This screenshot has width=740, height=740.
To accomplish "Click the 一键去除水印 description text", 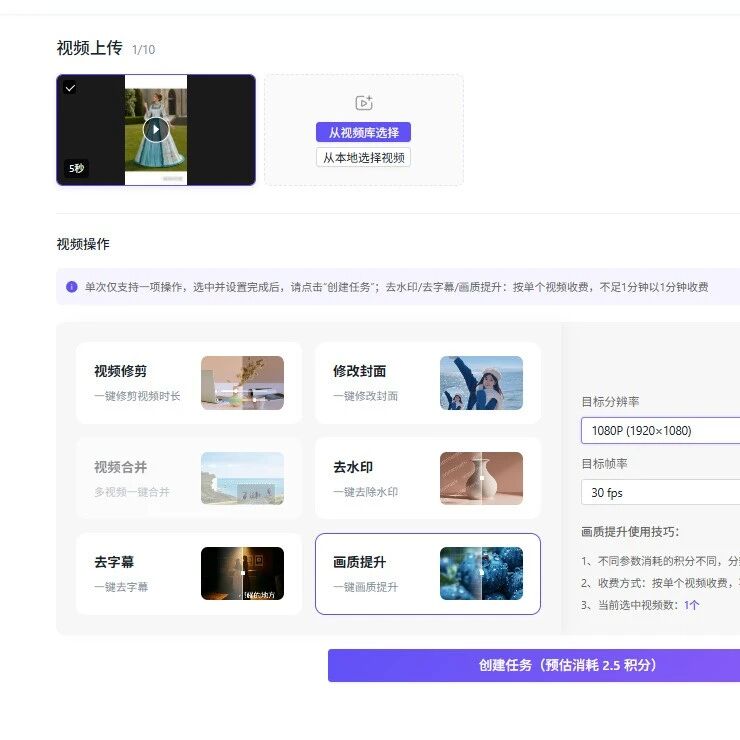I will (366, 492).
